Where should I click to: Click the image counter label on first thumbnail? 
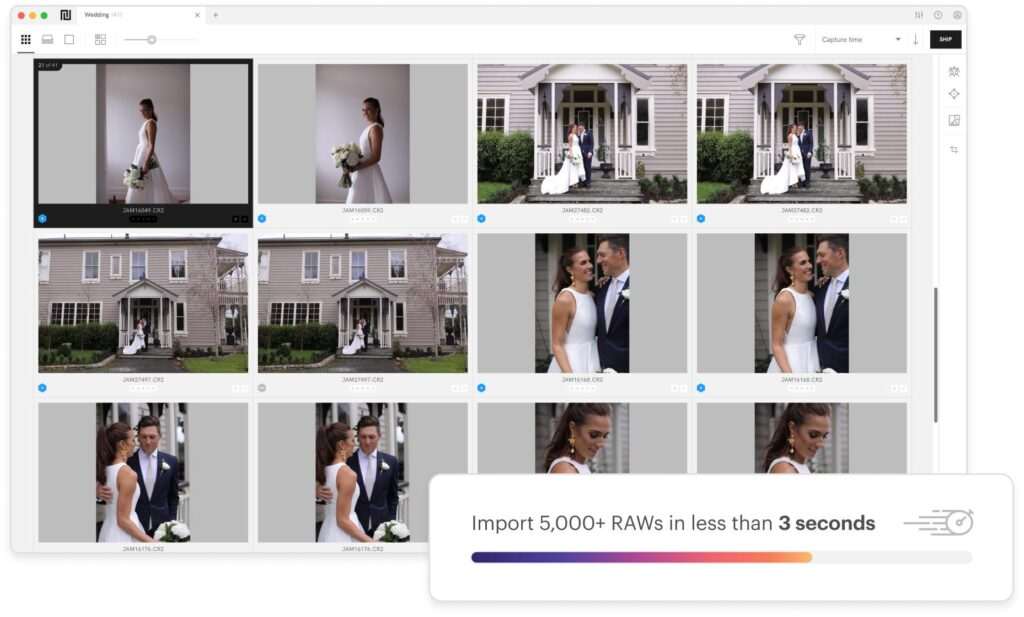click(x=49, y=66)
